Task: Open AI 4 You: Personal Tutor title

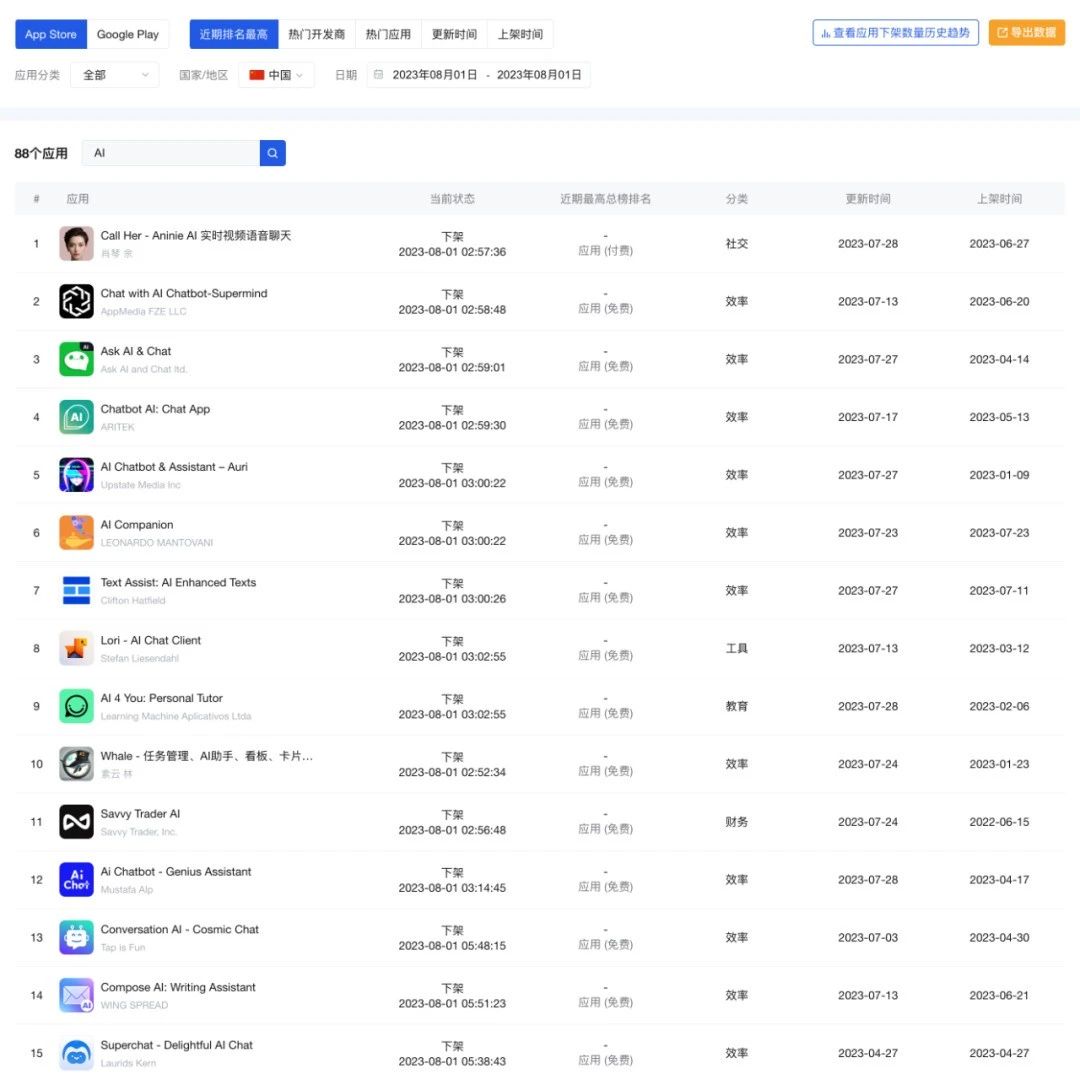Action: 161,698
